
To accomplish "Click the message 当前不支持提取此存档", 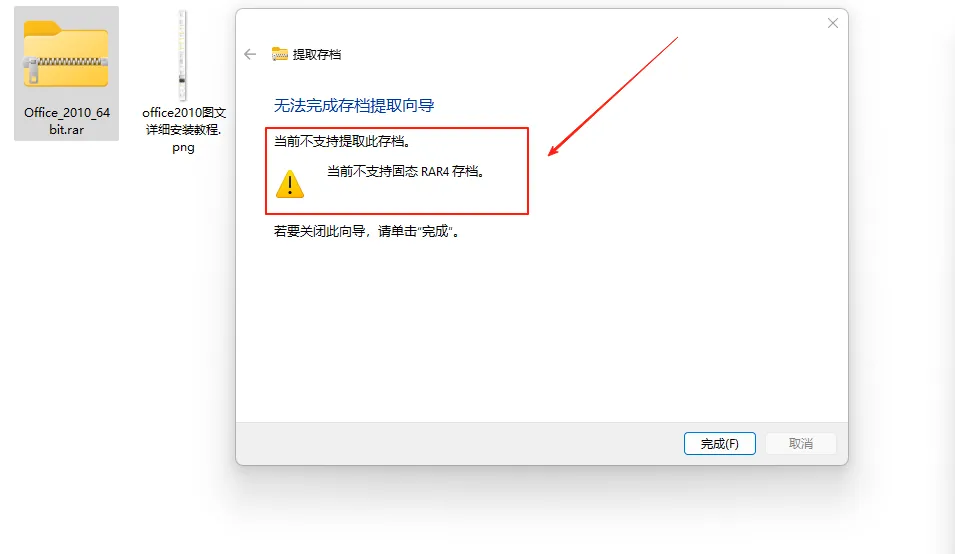I will click(x=342, y=141).
